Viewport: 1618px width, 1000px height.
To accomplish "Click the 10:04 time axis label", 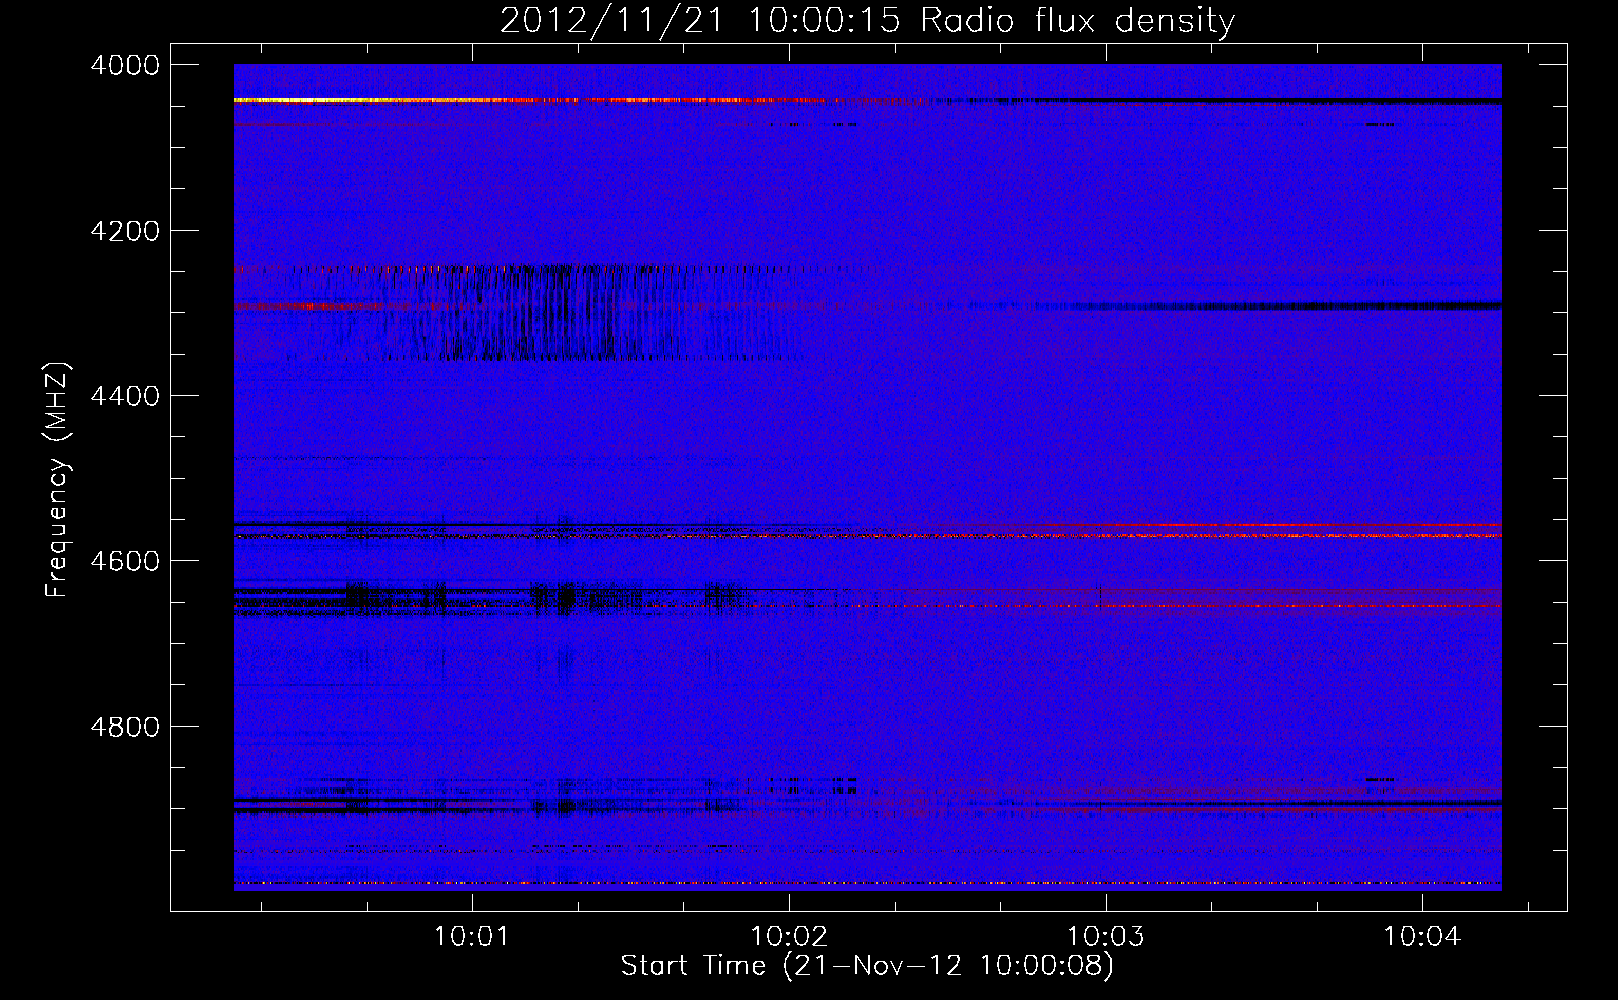I will tap(1422, 937).
